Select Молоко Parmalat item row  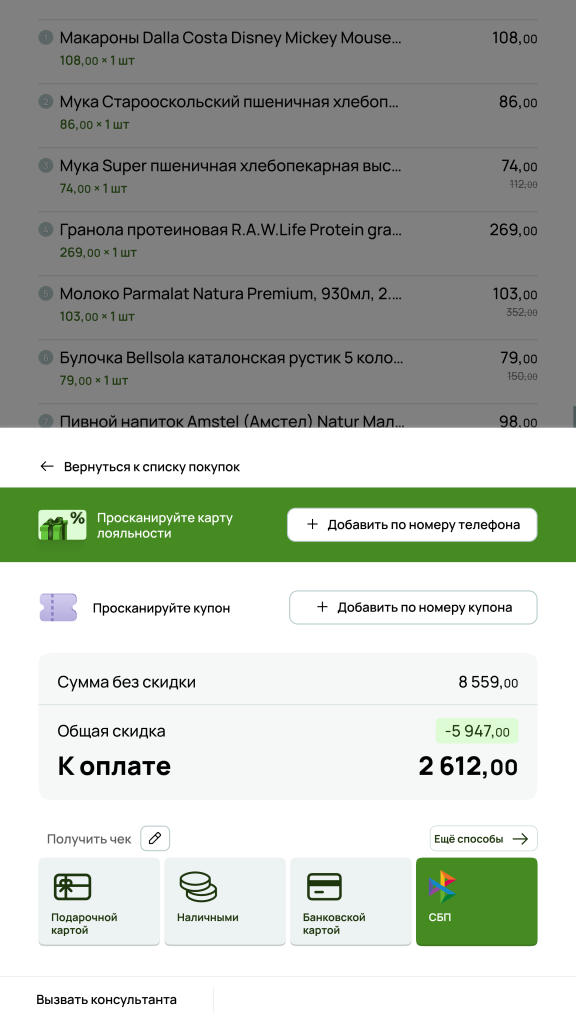288,305
